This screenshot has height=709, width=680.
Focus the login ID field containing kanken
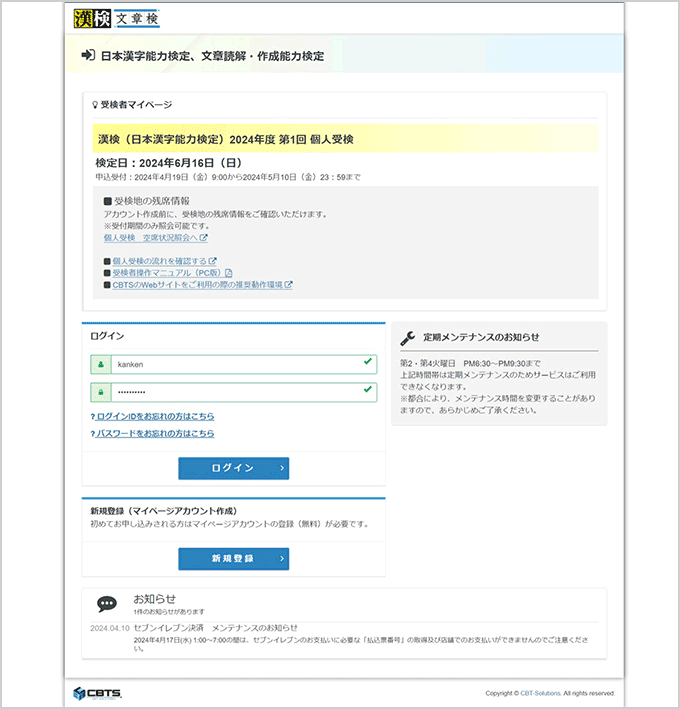click(244, 364)
